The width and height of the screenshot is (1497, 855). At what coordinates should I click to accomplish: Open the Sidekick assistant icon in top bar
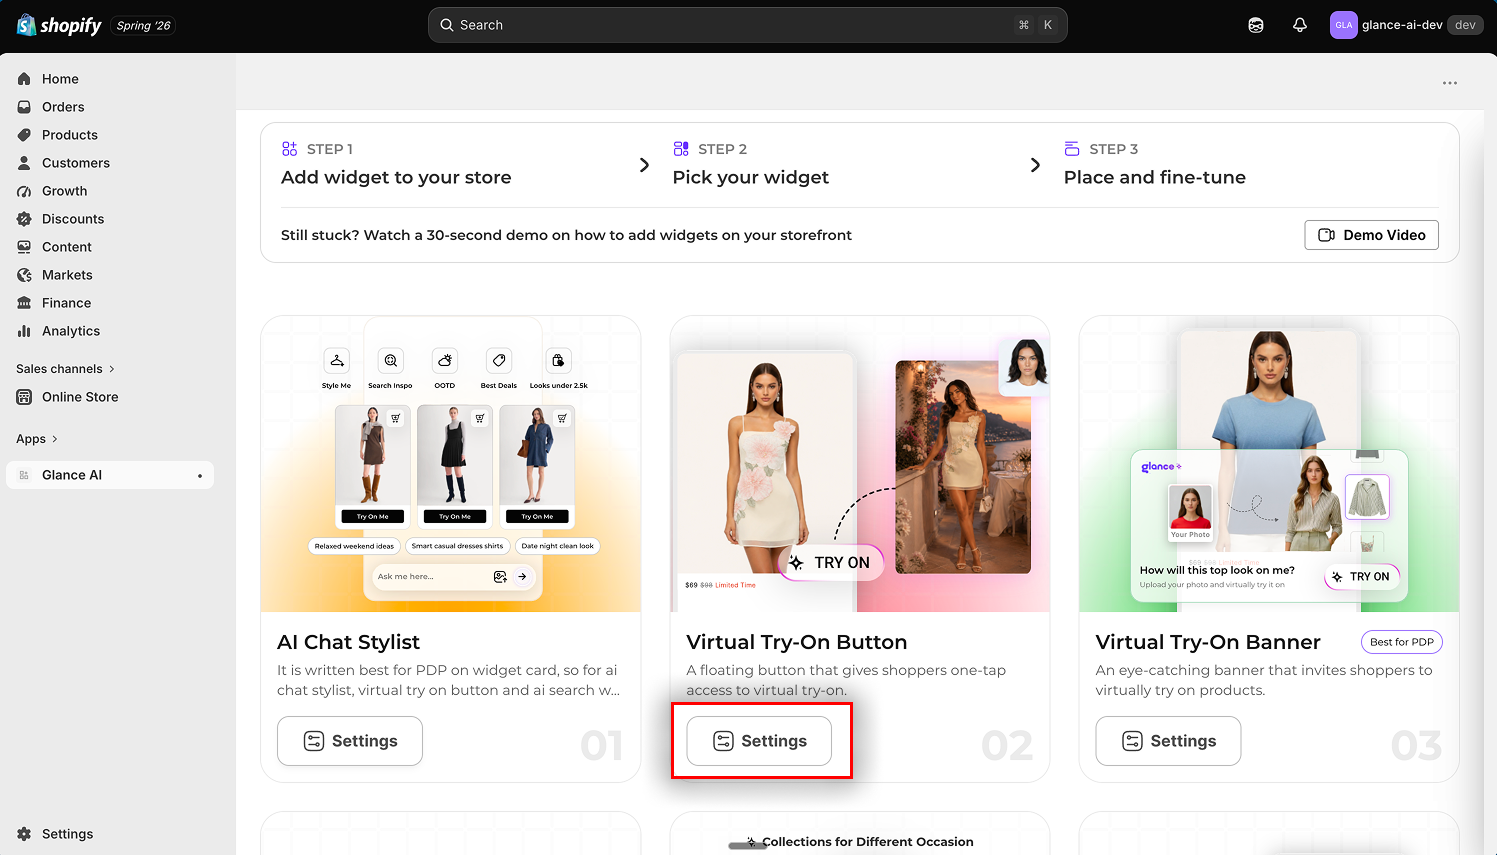pyautogui.click(x=1256, y=25)
